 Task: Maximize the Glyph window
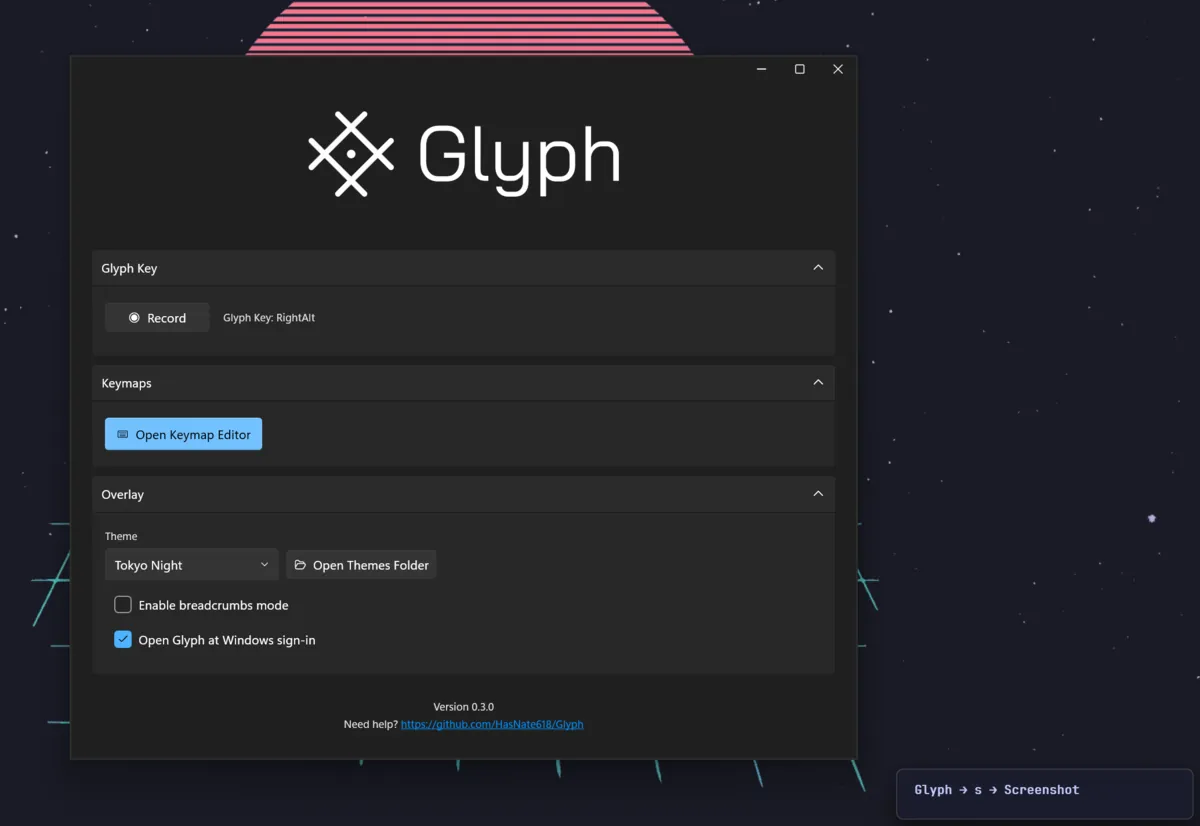tap(800, 69)
